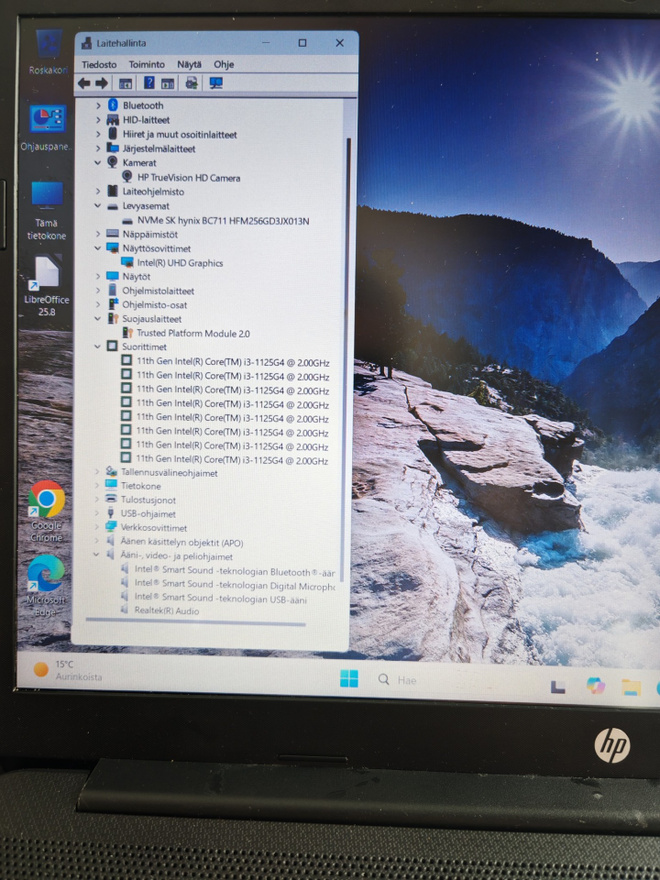This screenshot has width=660, height=880.
Task: Select the LibreOffice 25.8 desktop icon
Action: coord(47,286)
